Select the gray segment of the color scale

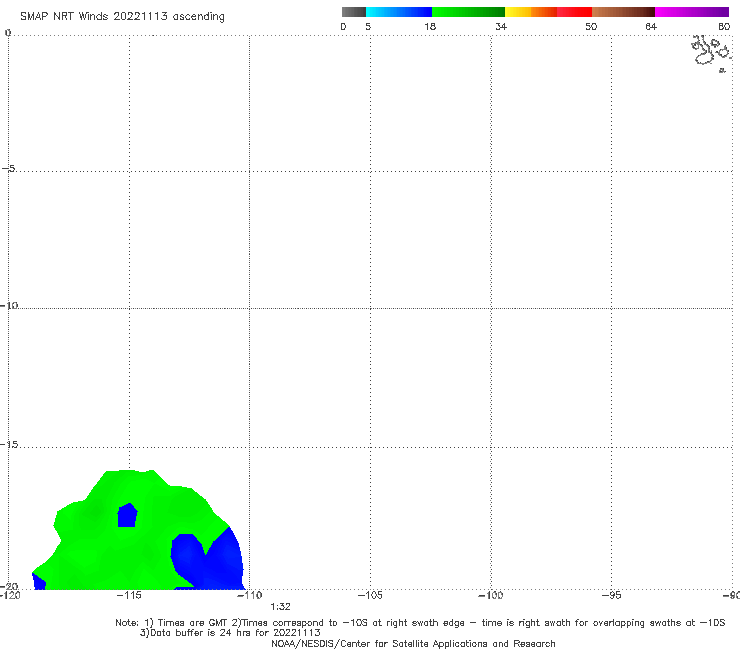(x=353, y=12)
